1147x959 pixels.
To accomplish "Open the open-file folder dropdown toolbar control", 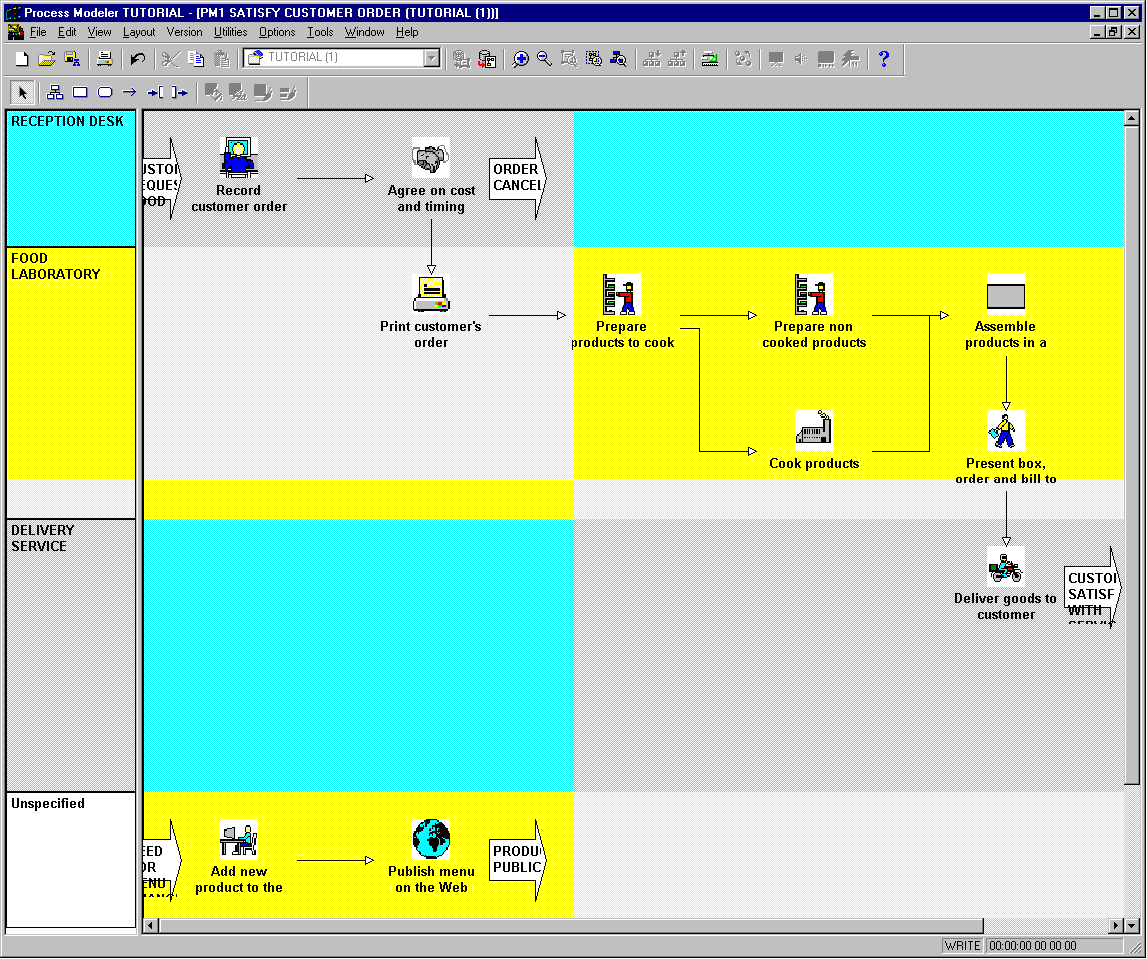I will tap(47, 59).
